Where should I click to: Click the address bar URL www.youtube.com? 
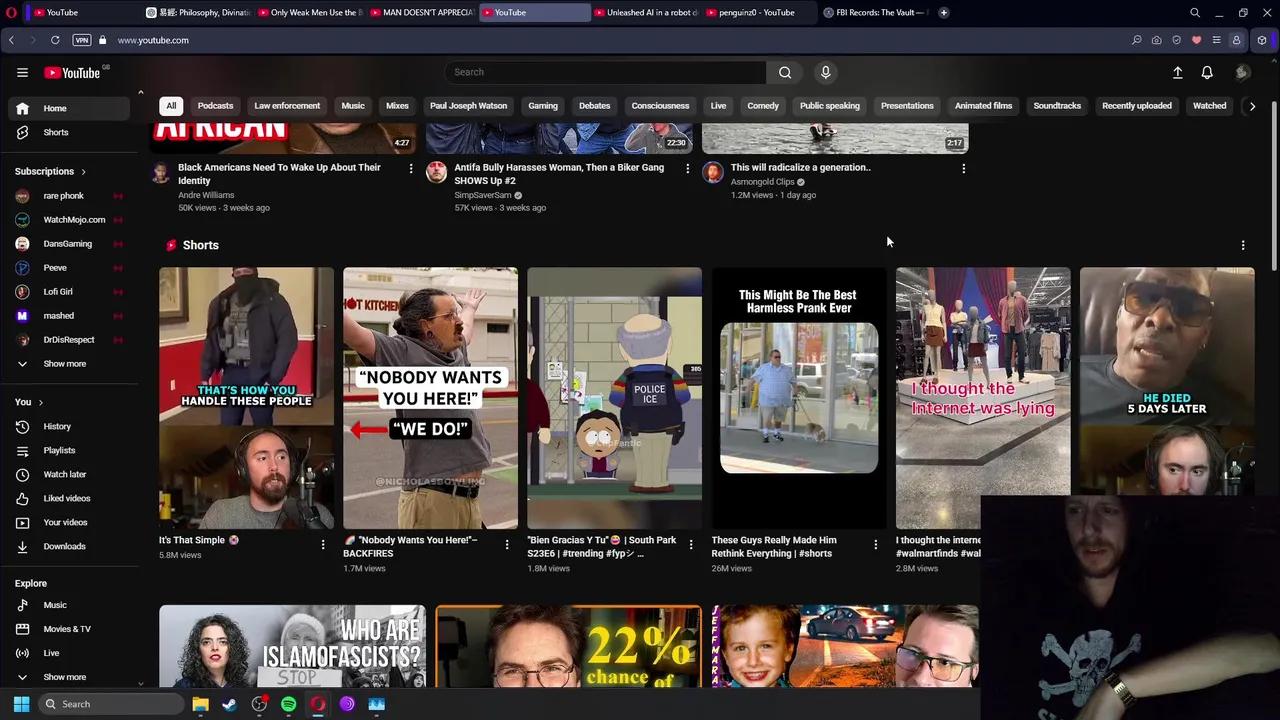coord(153,40)
